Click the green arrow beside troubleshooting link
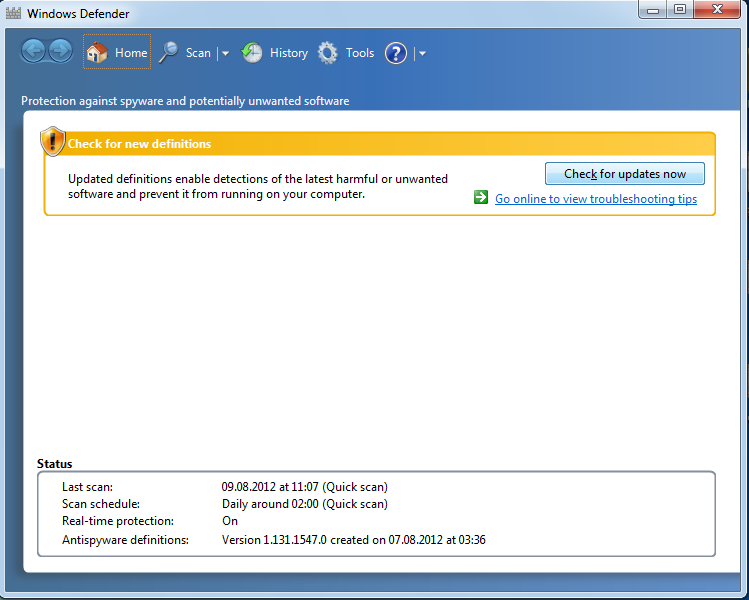 (x=481, y=198)
